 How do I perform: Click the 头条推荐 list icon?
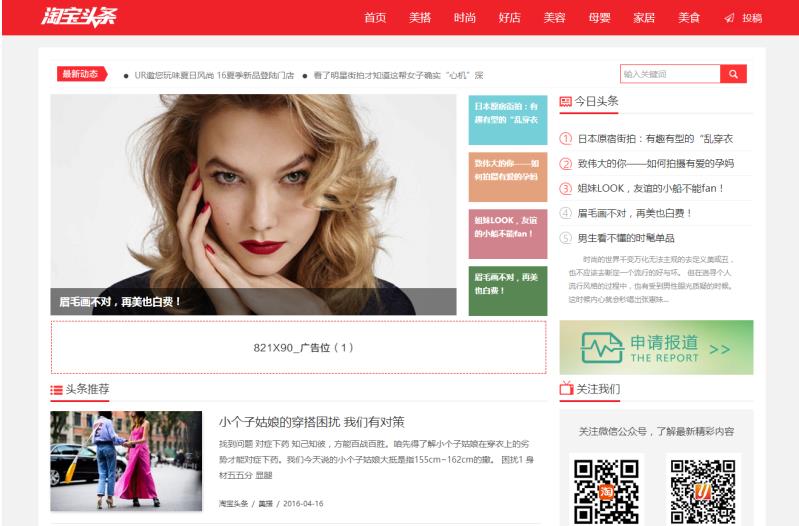56,390
